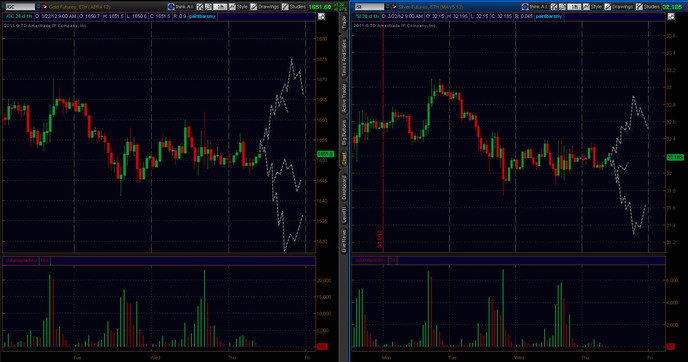Open Studies menu on gold chart
Viewport: 688px width, 362px height.
(x=294, y=7)
